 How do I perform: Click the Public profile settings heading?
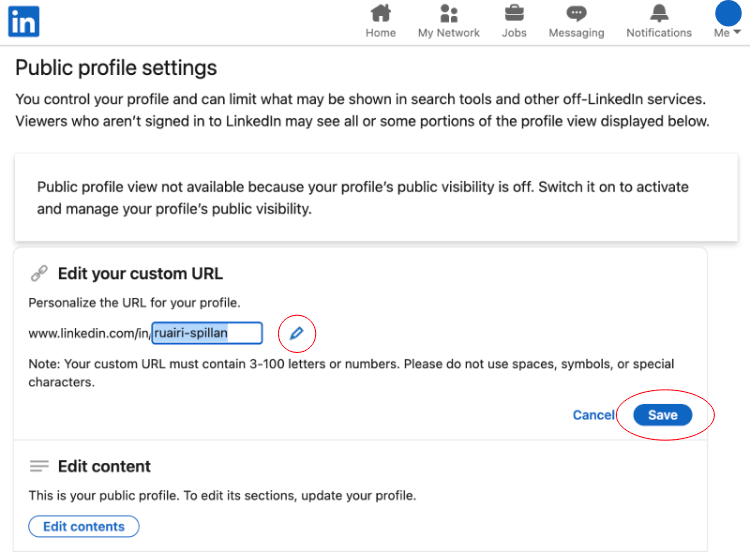tap(116, 68)
